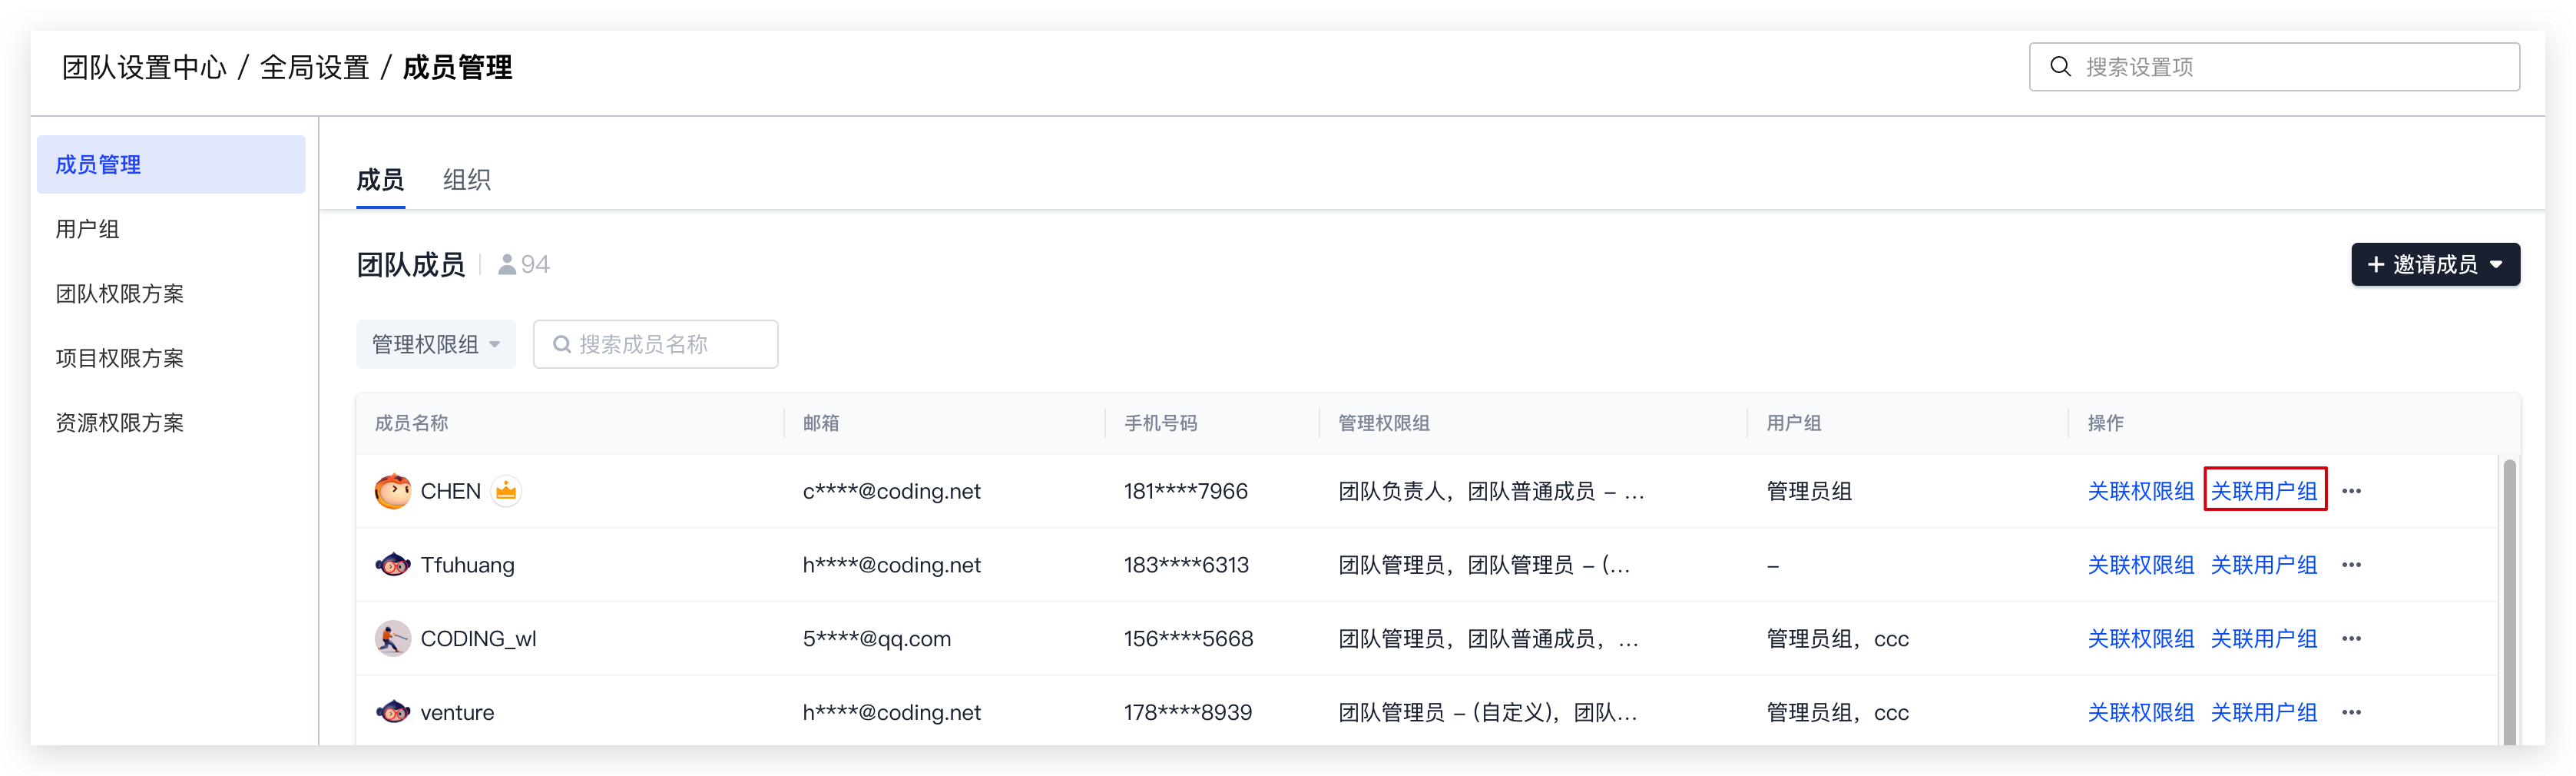Open more options for CODING_wl row

click(x=2352, y=638)
